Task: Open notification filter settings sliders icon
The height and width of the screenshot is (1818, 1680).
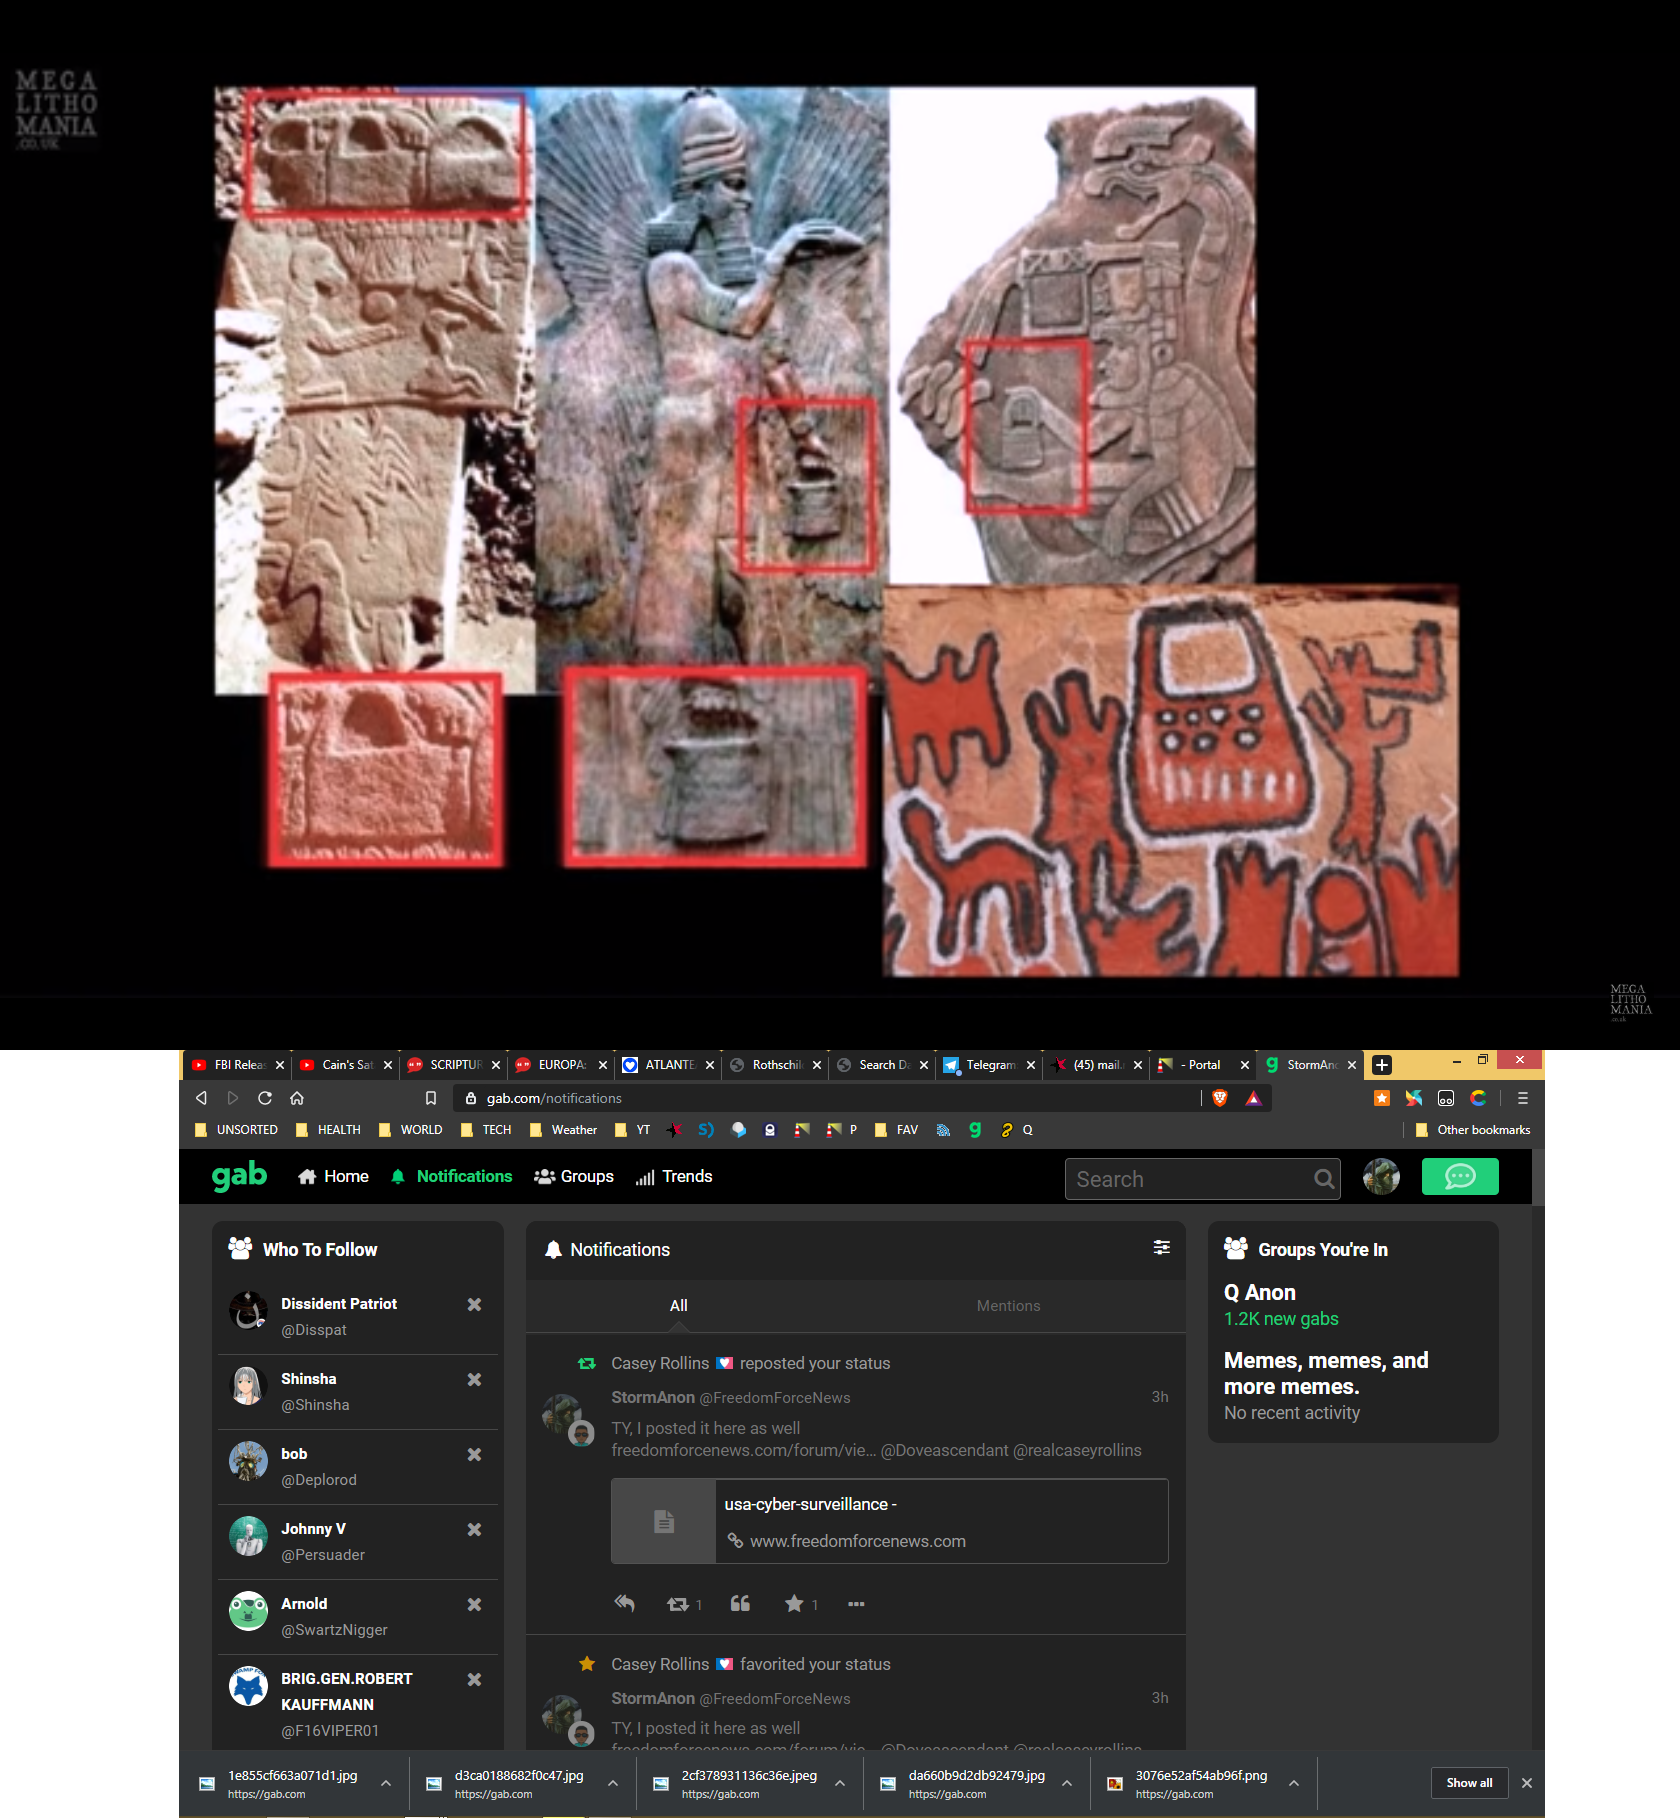Action: point(1161,1247)
